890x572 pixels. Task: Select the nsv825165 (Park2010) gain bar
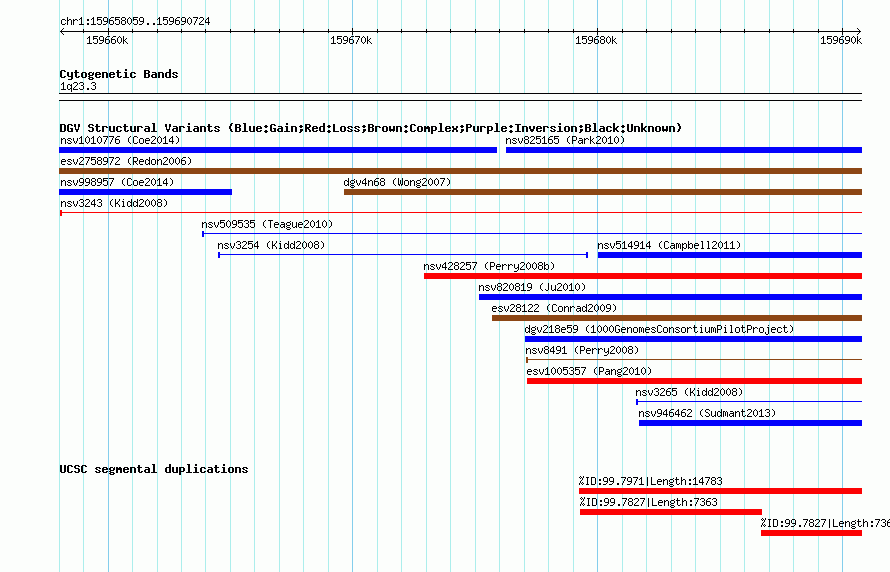pos(684,150)
